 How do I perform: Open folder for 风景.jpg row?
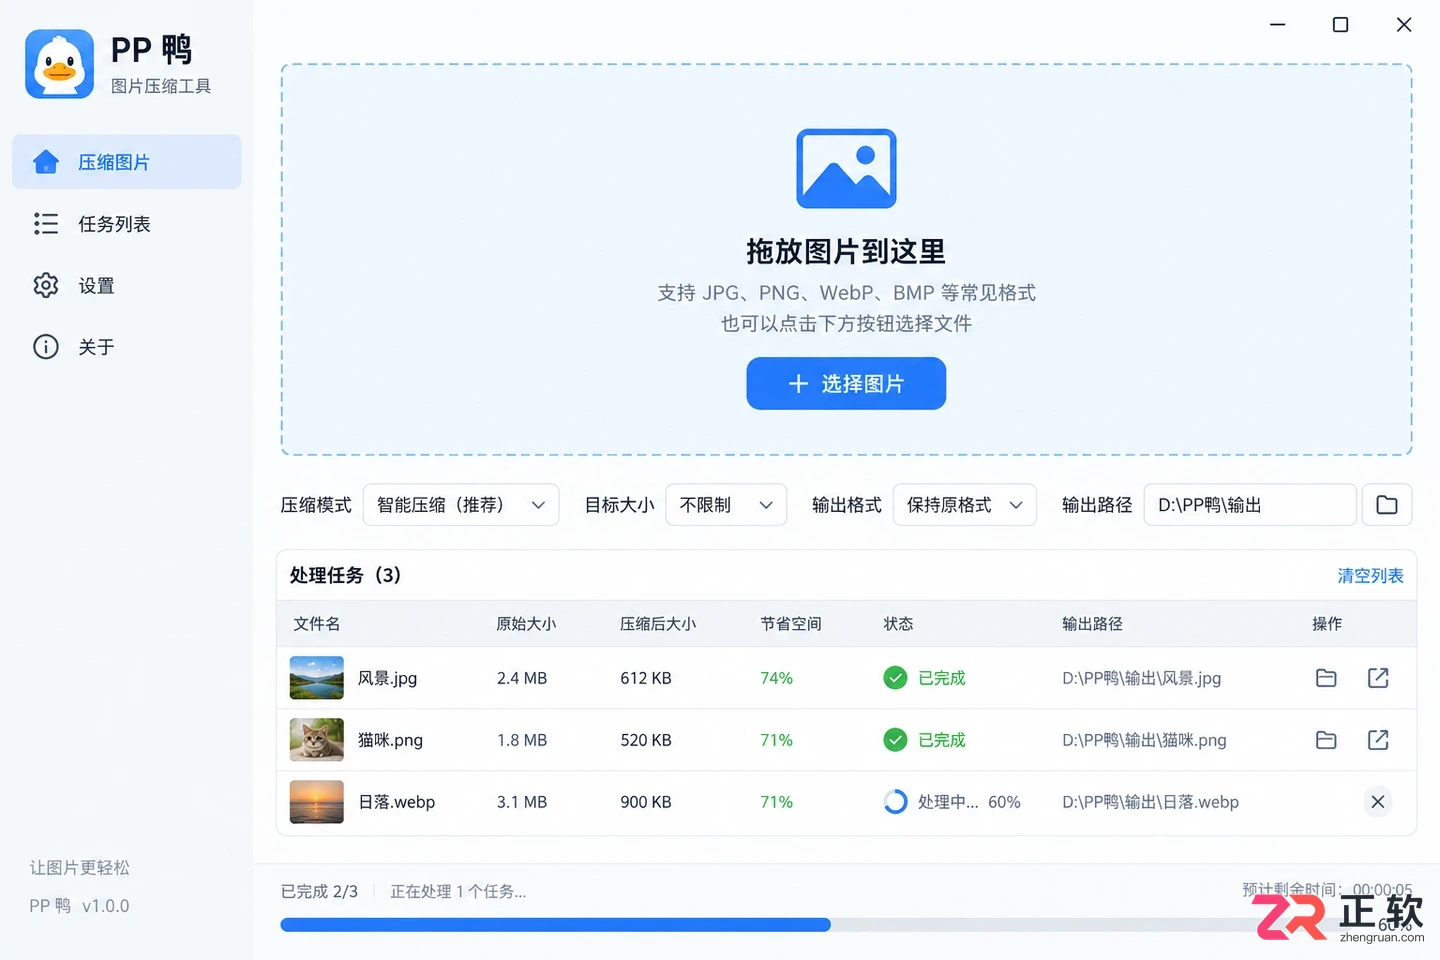pos(1326,678)
